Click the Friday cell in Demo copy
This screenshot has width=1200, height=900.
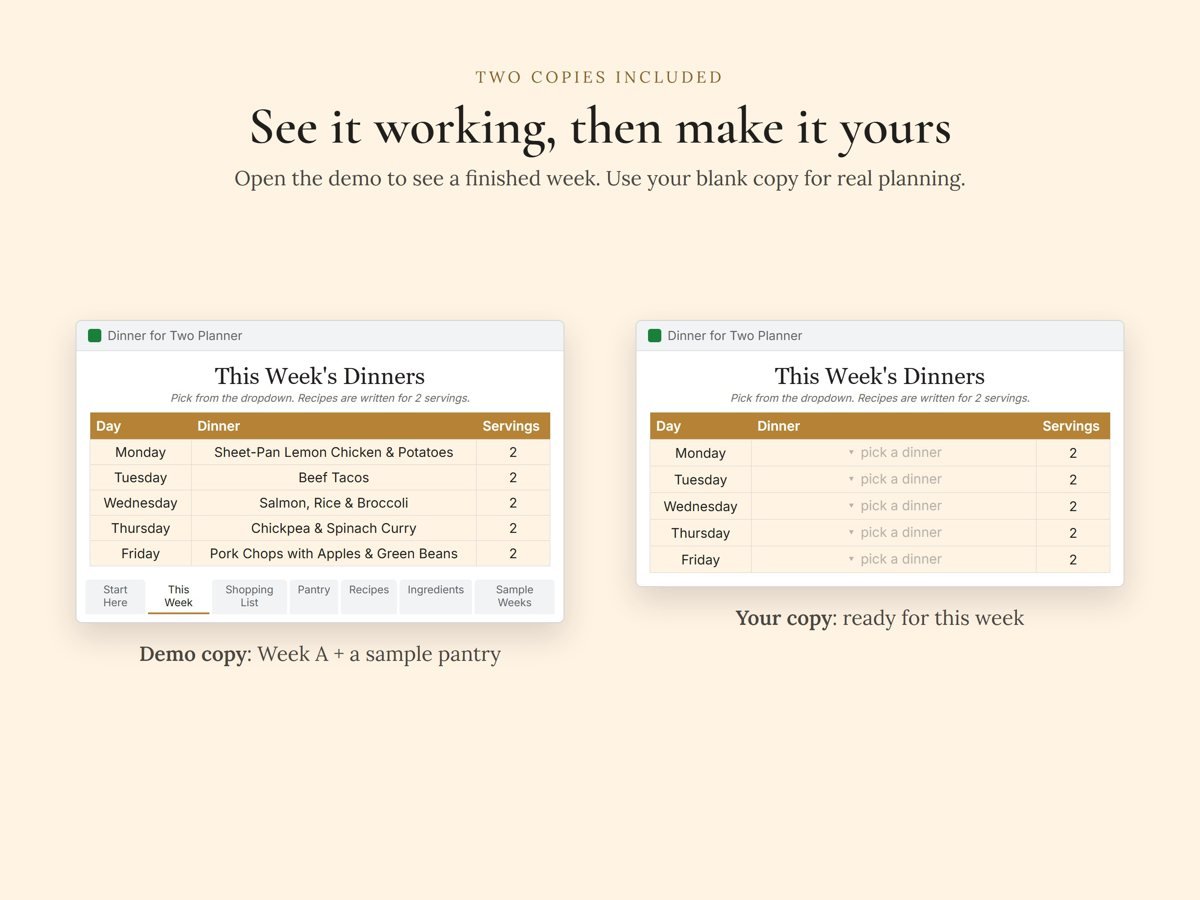pos(141,553)
